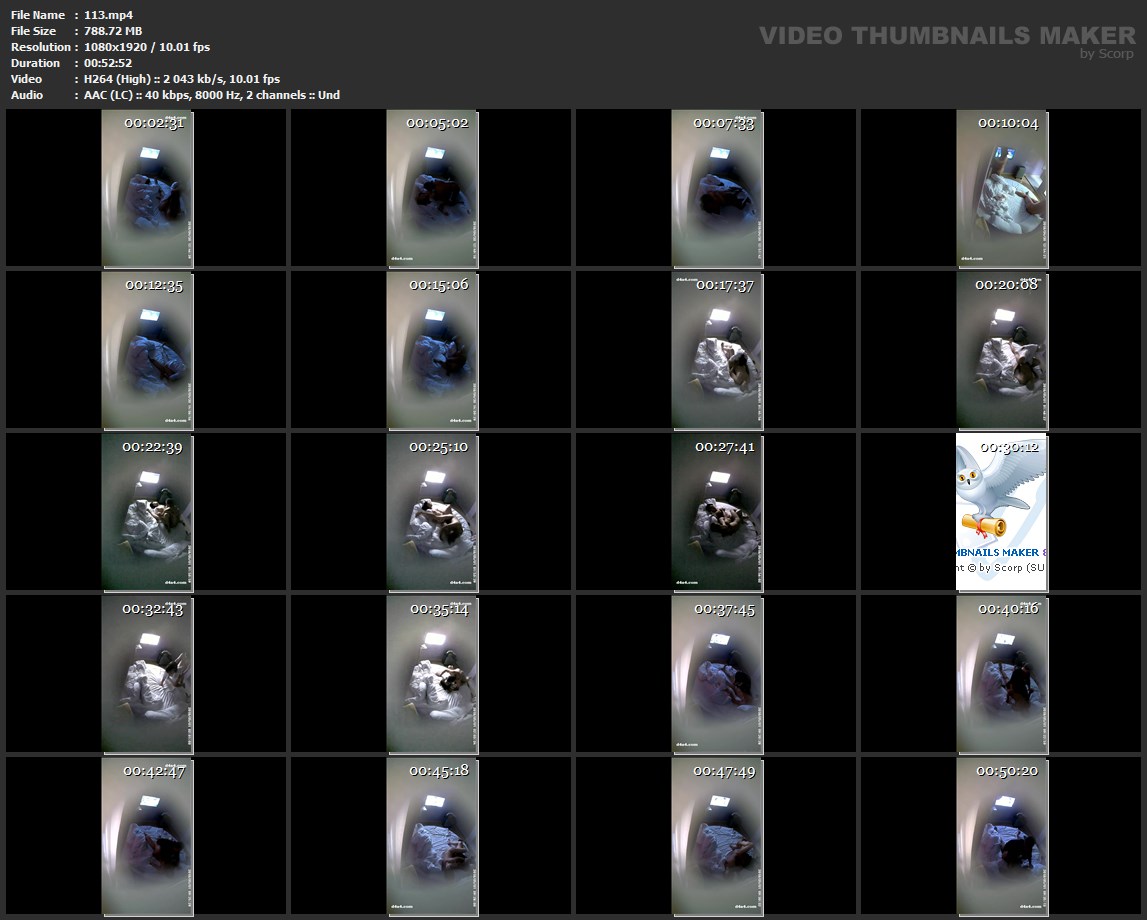Select the video codec line starting "H264 (High)"
The image size is (1147, 920).
182,79
